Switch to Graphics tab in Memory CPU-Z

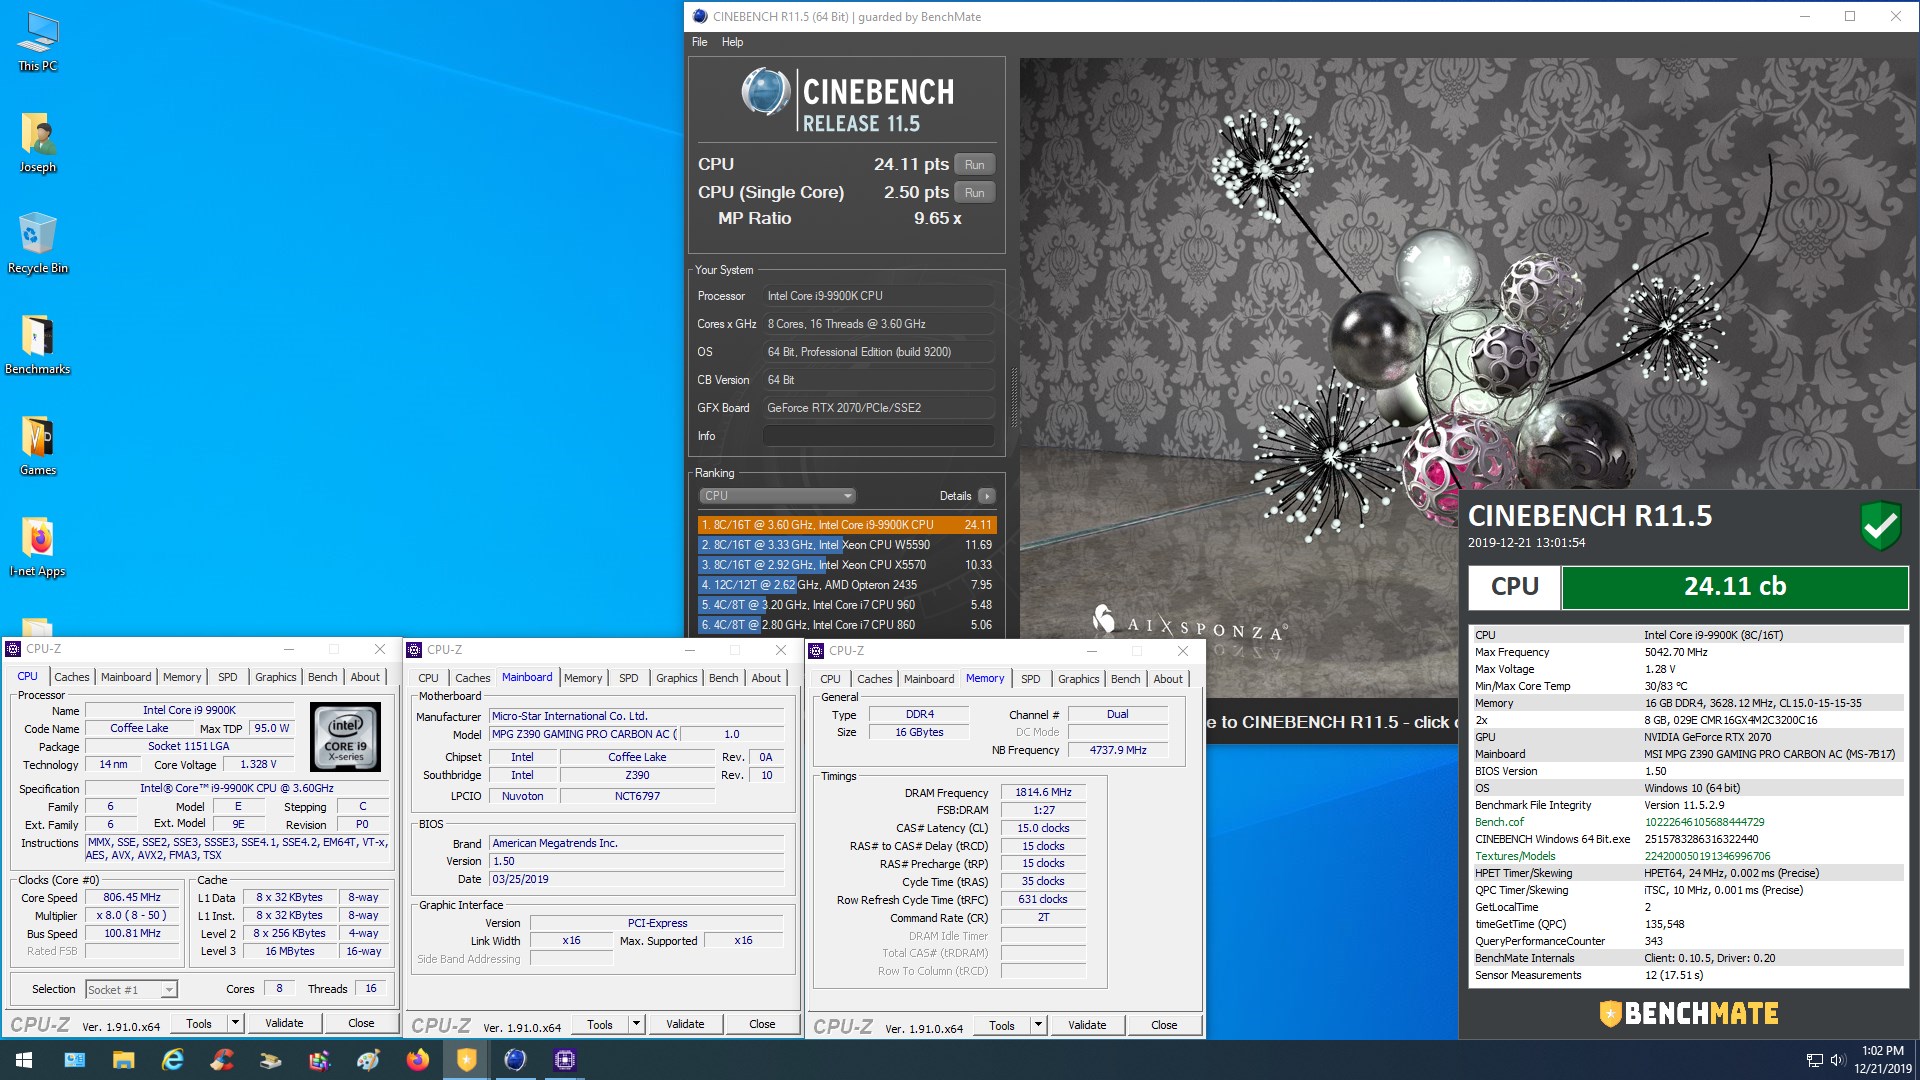[x=1078, y=679]
